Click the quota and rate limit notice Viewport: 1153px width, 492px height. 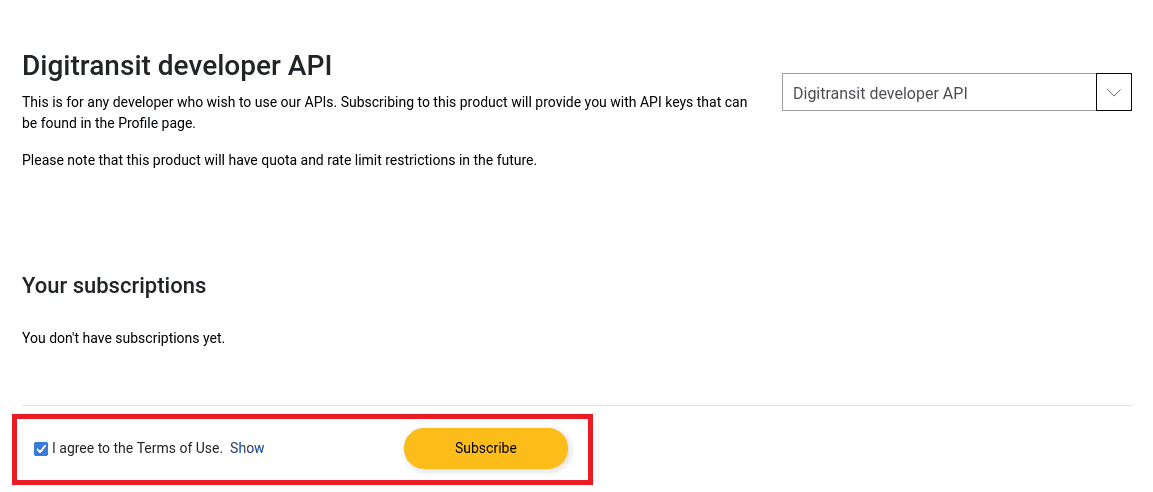tap(279, 160)
